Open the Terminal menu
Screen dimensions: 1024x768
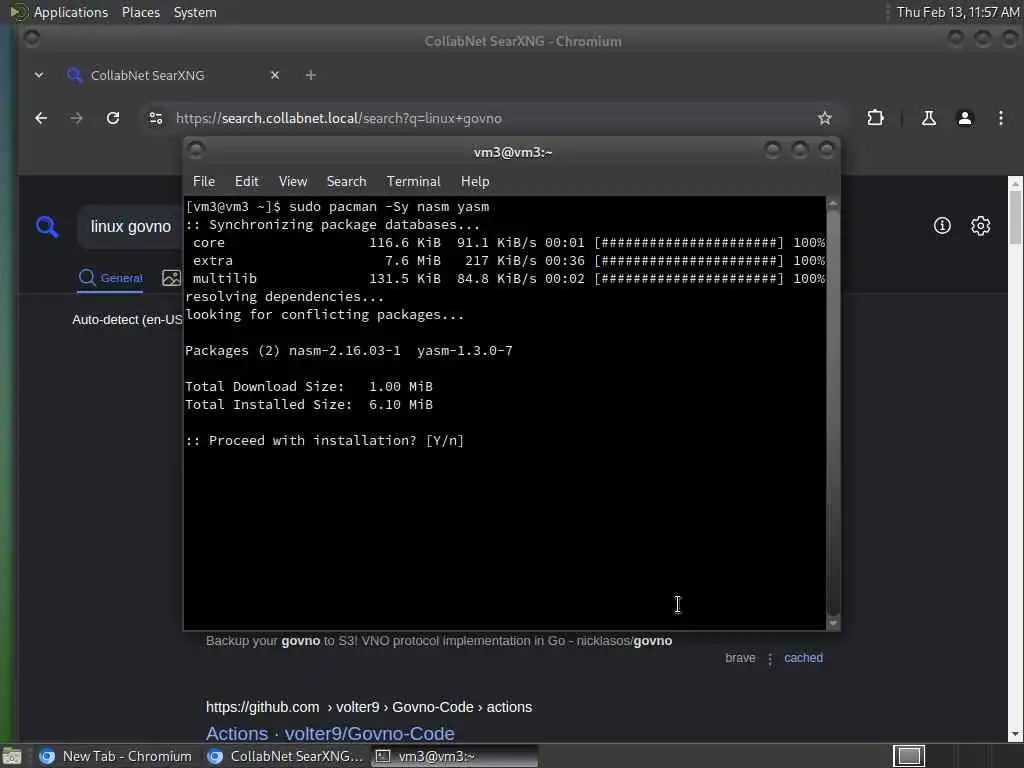[x=413, y=182]
